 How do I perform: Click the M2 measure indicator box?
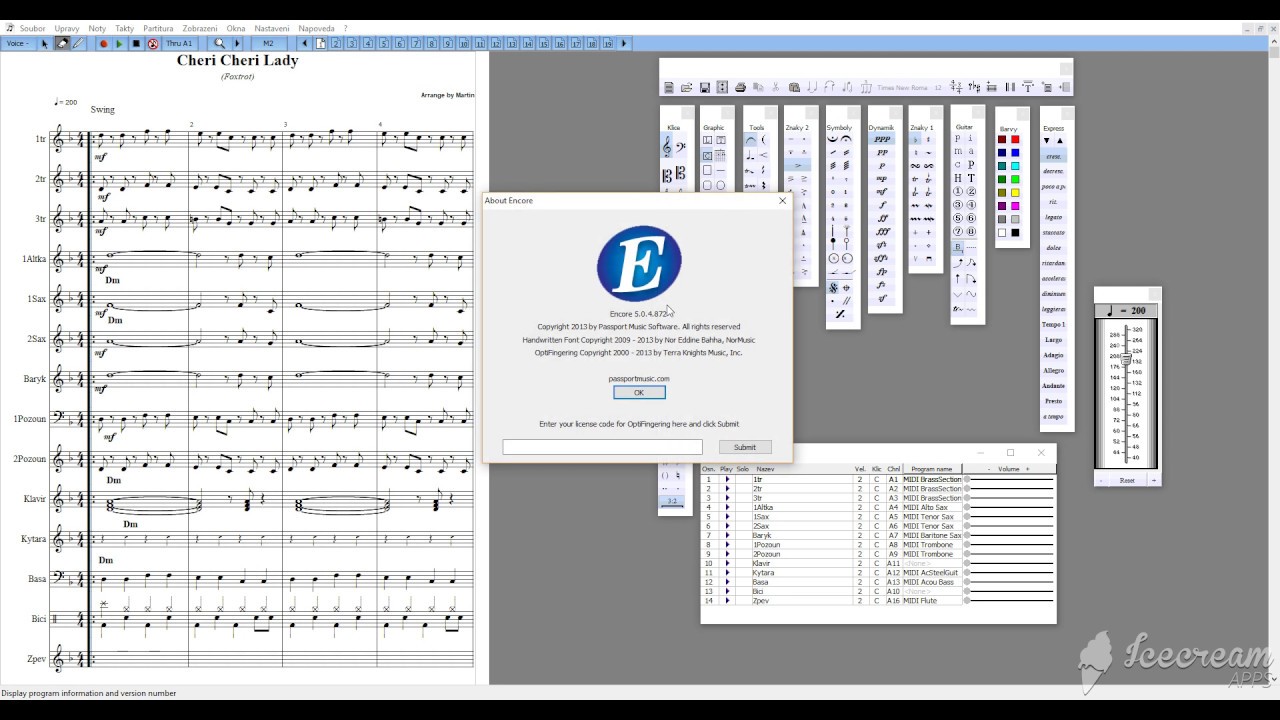click(x=268, y=44)
